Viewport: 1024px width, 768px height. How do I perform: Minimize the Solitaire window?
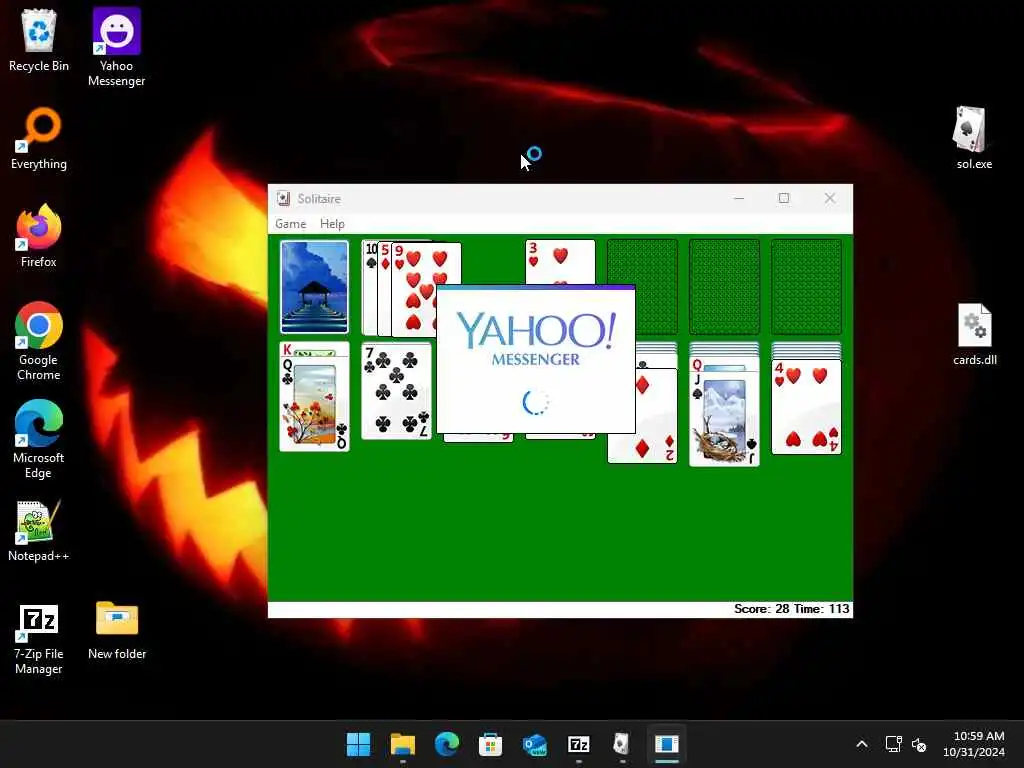(x=739, y=199)
